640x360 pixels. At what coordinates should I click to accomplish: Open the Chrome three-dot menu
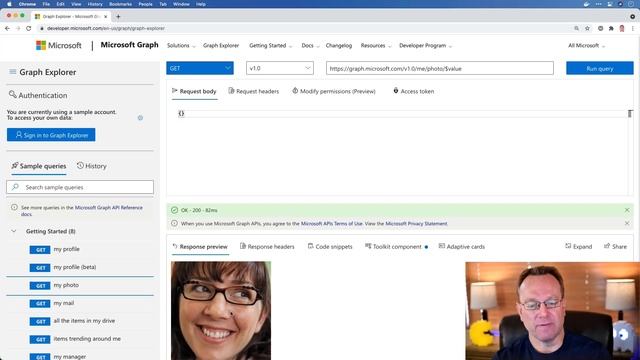(633, 28)
